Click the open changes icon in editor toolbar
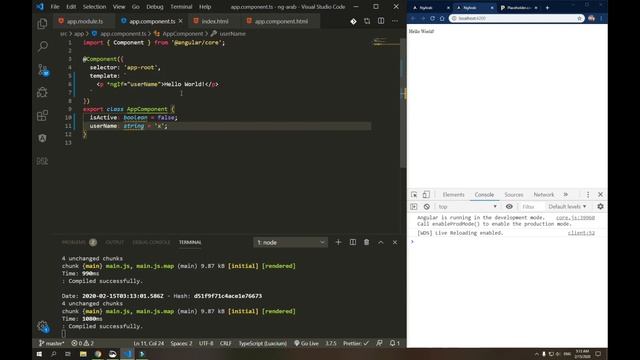The image size is (640, 360). tap(367, 21)
